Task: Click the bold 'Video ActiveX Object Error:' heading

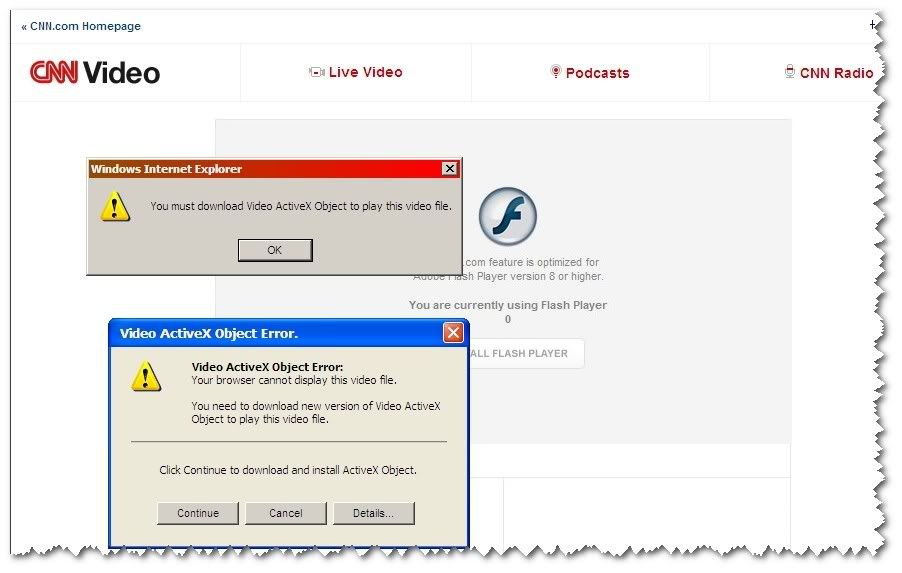Action: point(267,367)
